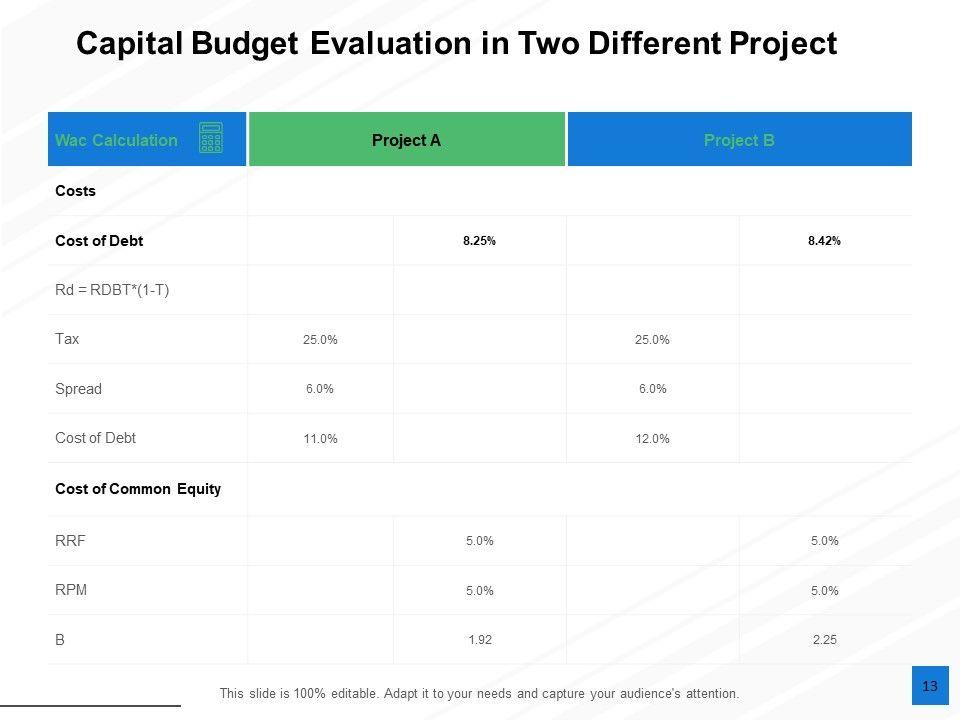The image size is (960, 720).
Task: Click the 12.0% cost of debt value
Action: (652, 439)
